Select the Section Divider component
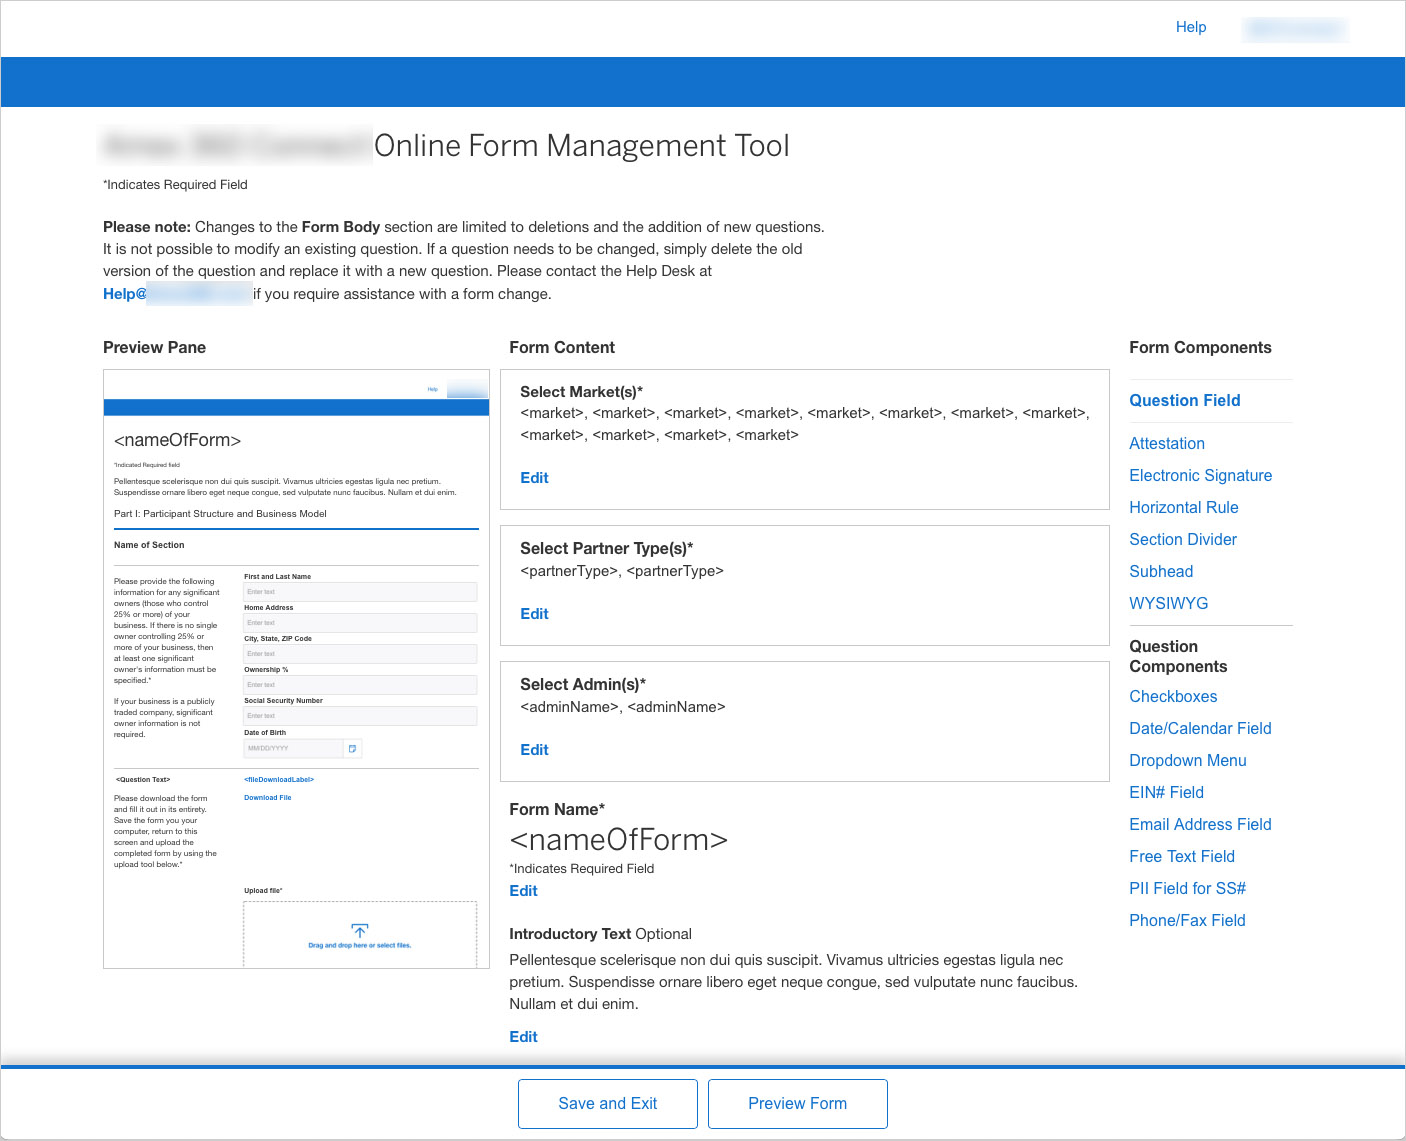This screenshot has width=1406, height=1141. coord(1182,539)
